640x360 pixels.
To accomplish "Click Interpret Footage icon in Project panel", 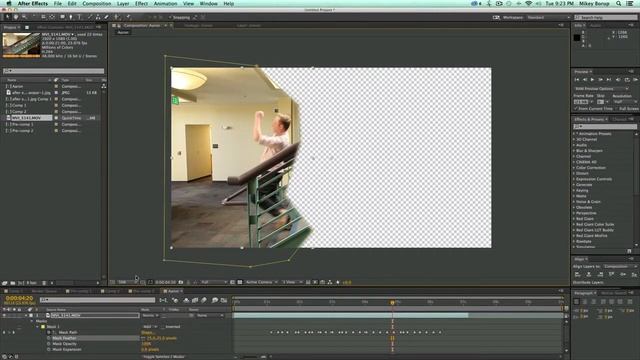I will click(x=4, y=282).
